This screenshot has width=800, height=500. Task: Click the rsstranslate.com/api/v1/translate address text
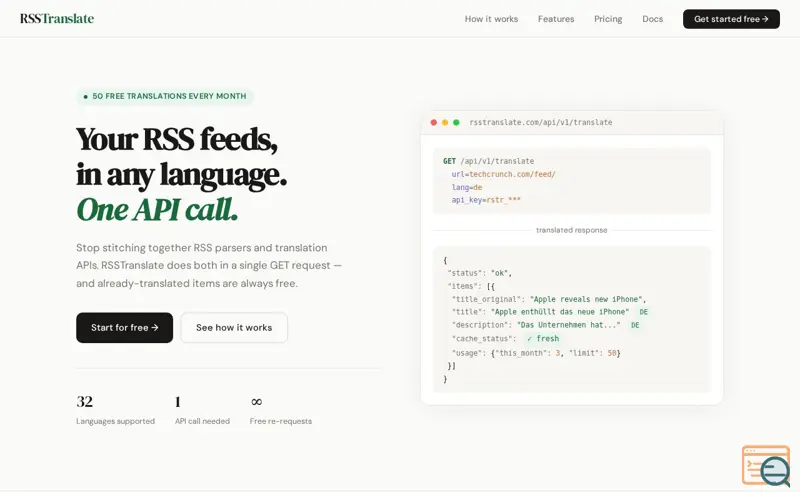(540, 122)
